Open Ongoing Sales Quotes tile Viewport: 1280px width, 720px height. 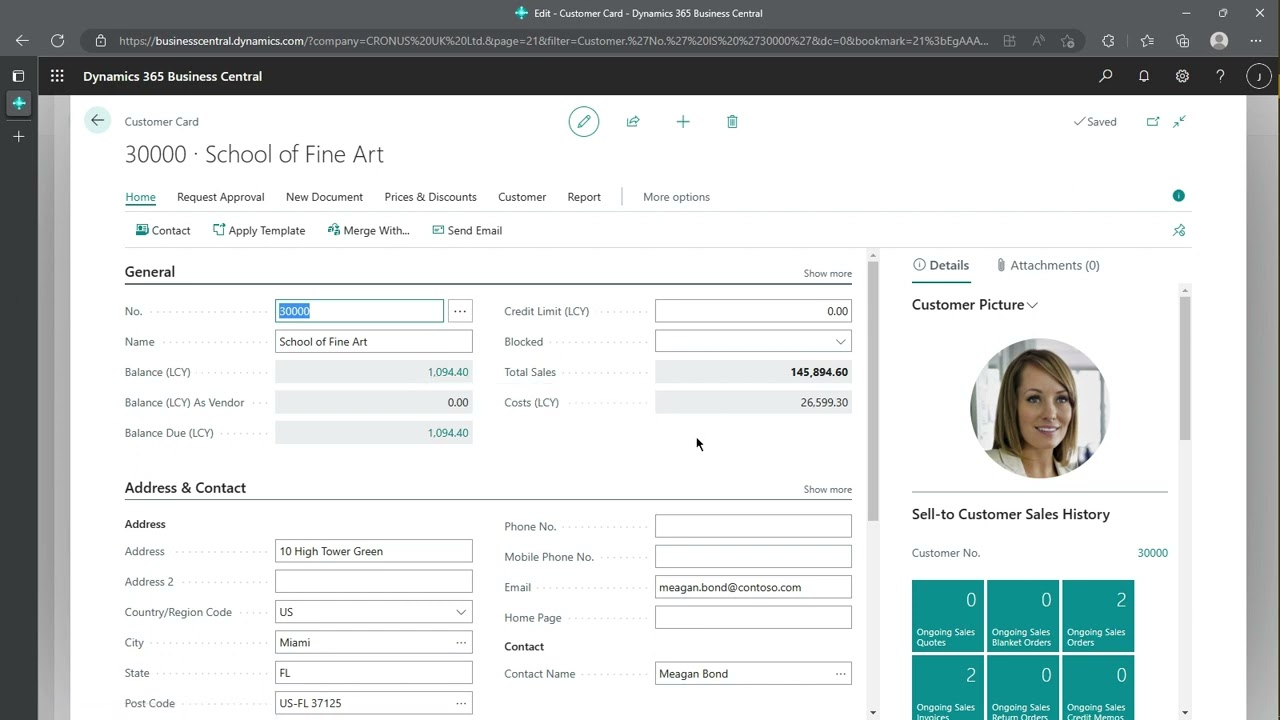coord(948,616)
